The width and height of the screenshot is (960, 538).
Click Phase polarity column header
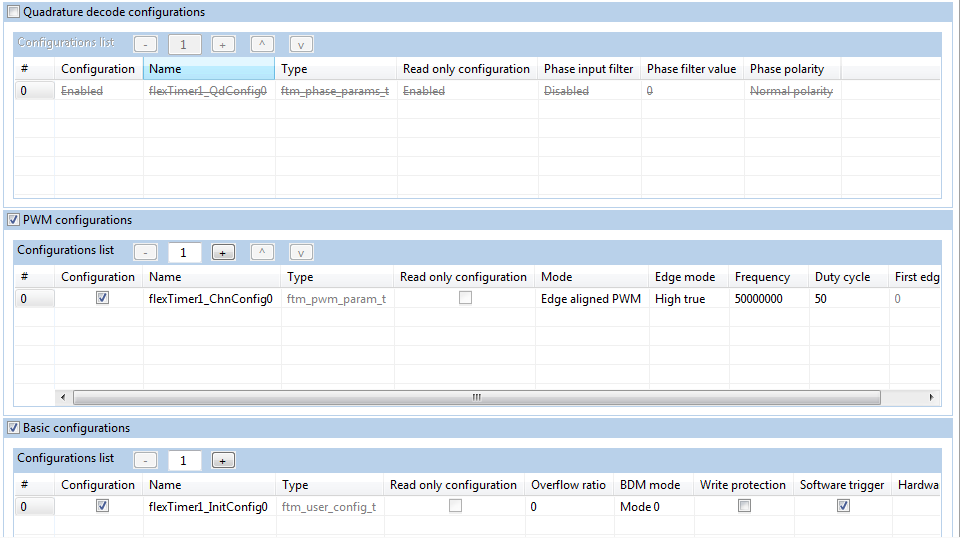pos(792,69)
